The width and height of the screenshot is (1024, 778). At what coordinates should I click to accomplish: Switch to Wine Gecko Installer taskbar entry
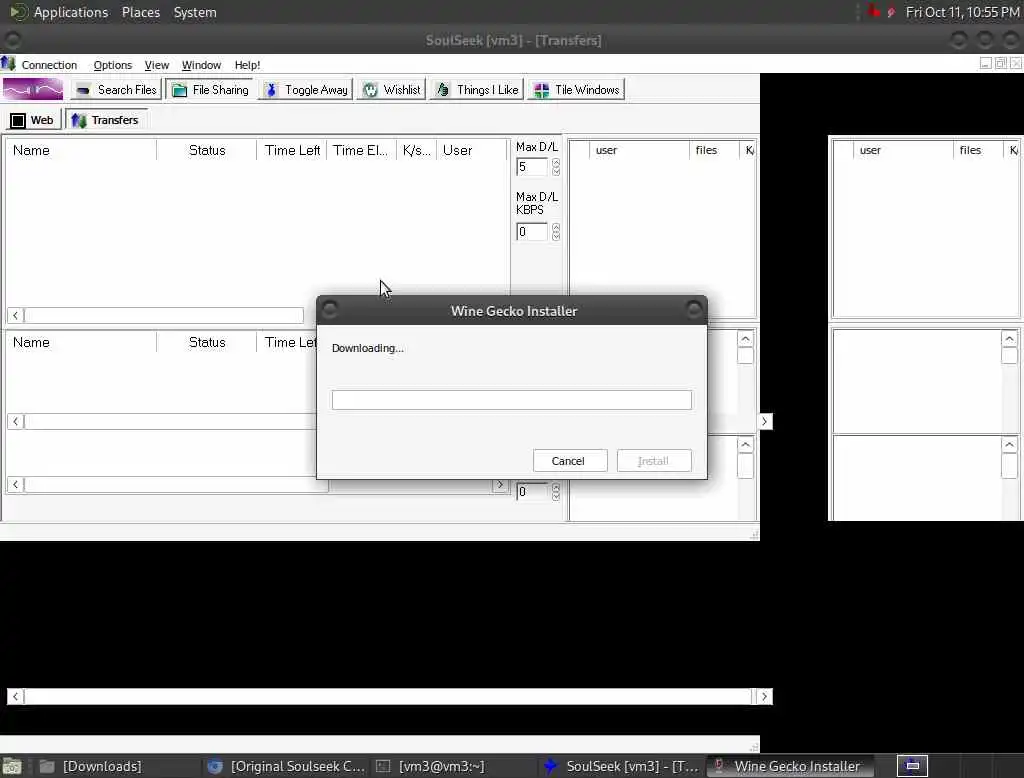(789, 766)
